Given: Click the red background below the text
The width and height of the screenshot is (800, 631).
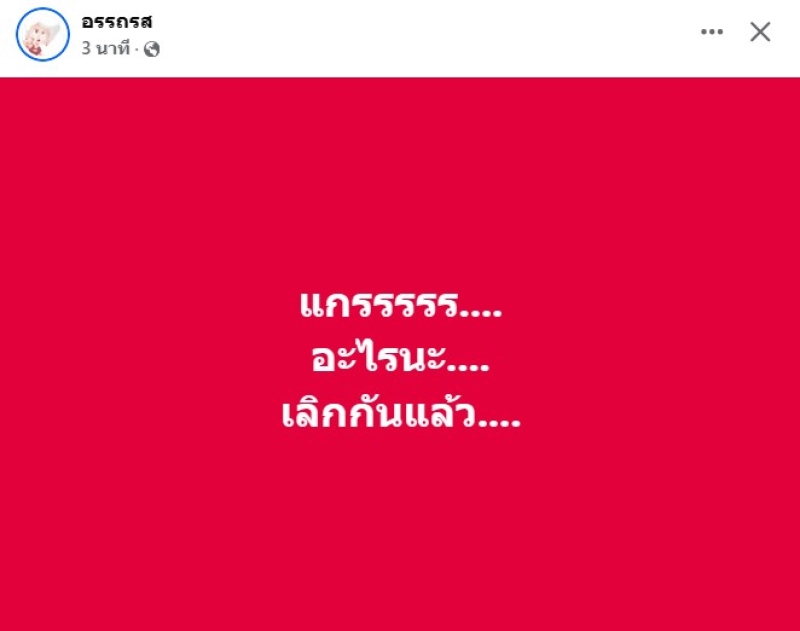Looking at the screenshot, I should (400, 531).
